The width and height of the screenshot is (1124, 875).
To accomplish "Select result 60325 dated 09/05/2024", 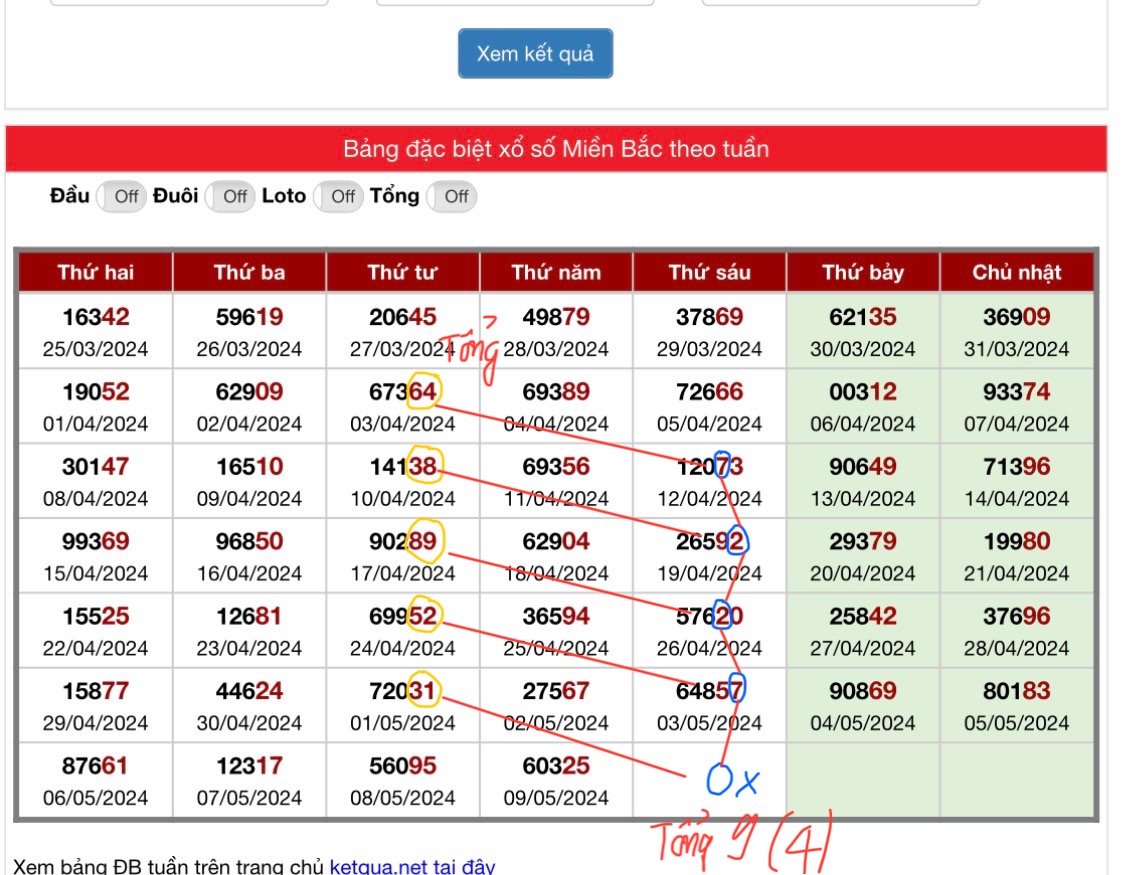I will click(556, 767).
